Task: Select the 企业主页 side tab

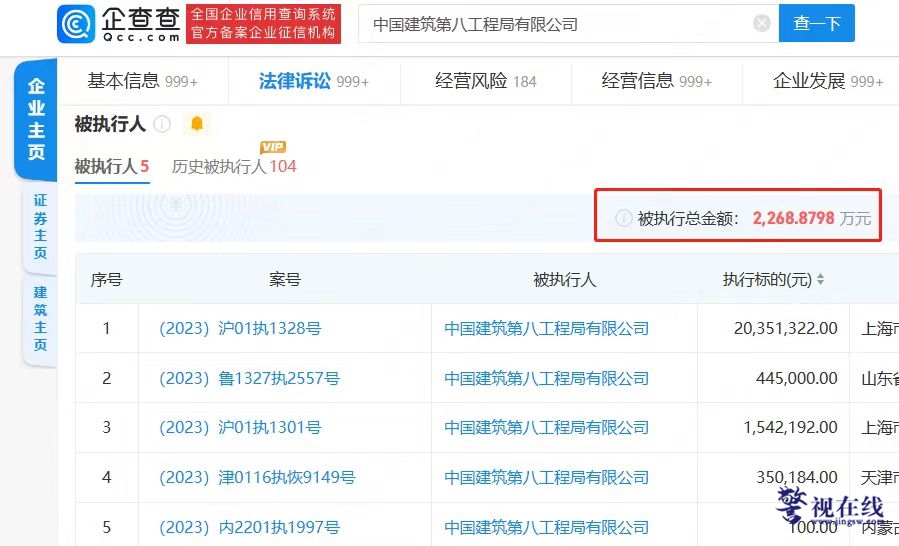Action: [36, 119]
